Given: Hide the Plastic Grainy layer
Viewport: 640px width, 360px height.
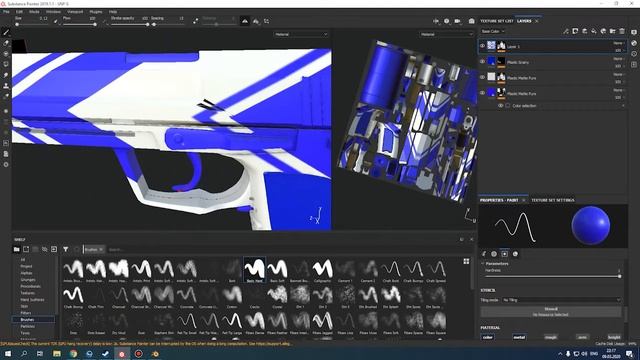Looking at the screenshot, I should click(482, 62).
